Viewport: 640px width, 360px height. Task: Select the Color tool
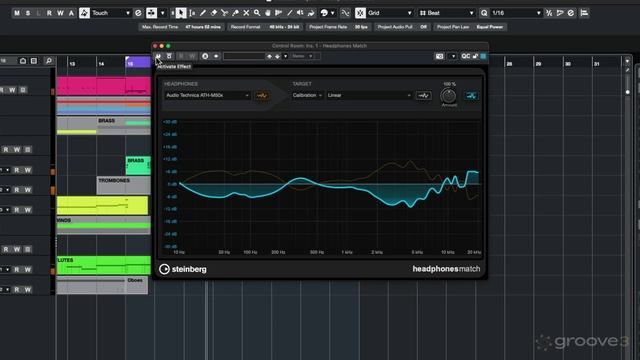coord(311,13)
